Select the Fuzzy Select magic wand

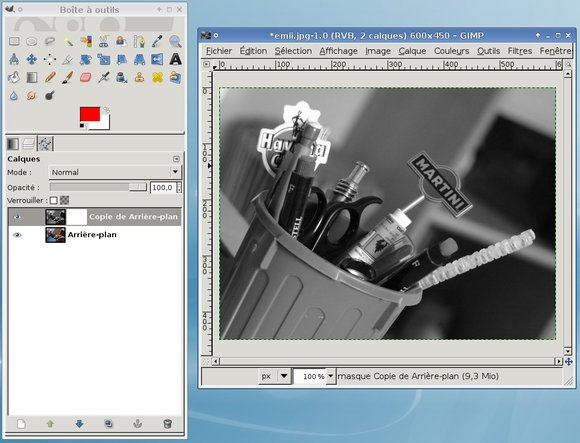pos(68,41)
